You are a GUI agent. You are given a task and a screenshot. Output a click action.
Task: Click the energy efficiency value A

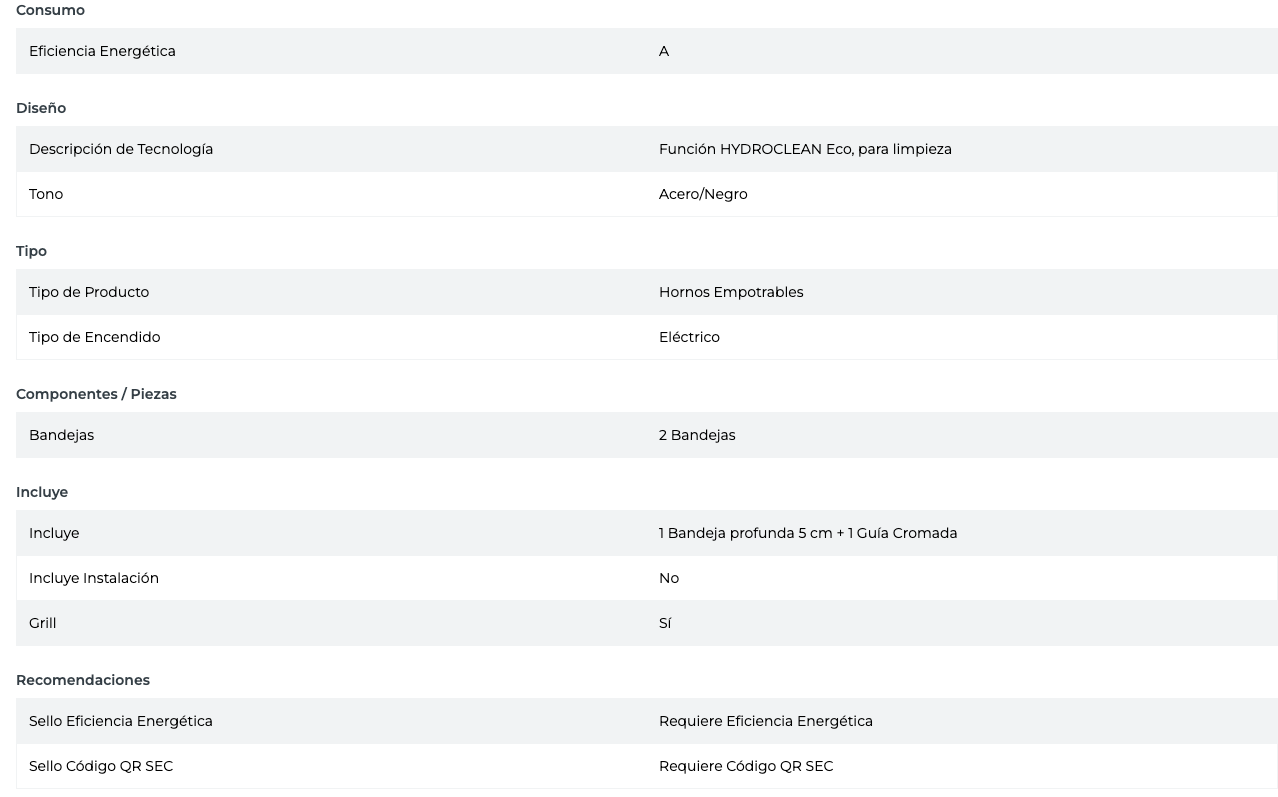click(x=664, y=51)
